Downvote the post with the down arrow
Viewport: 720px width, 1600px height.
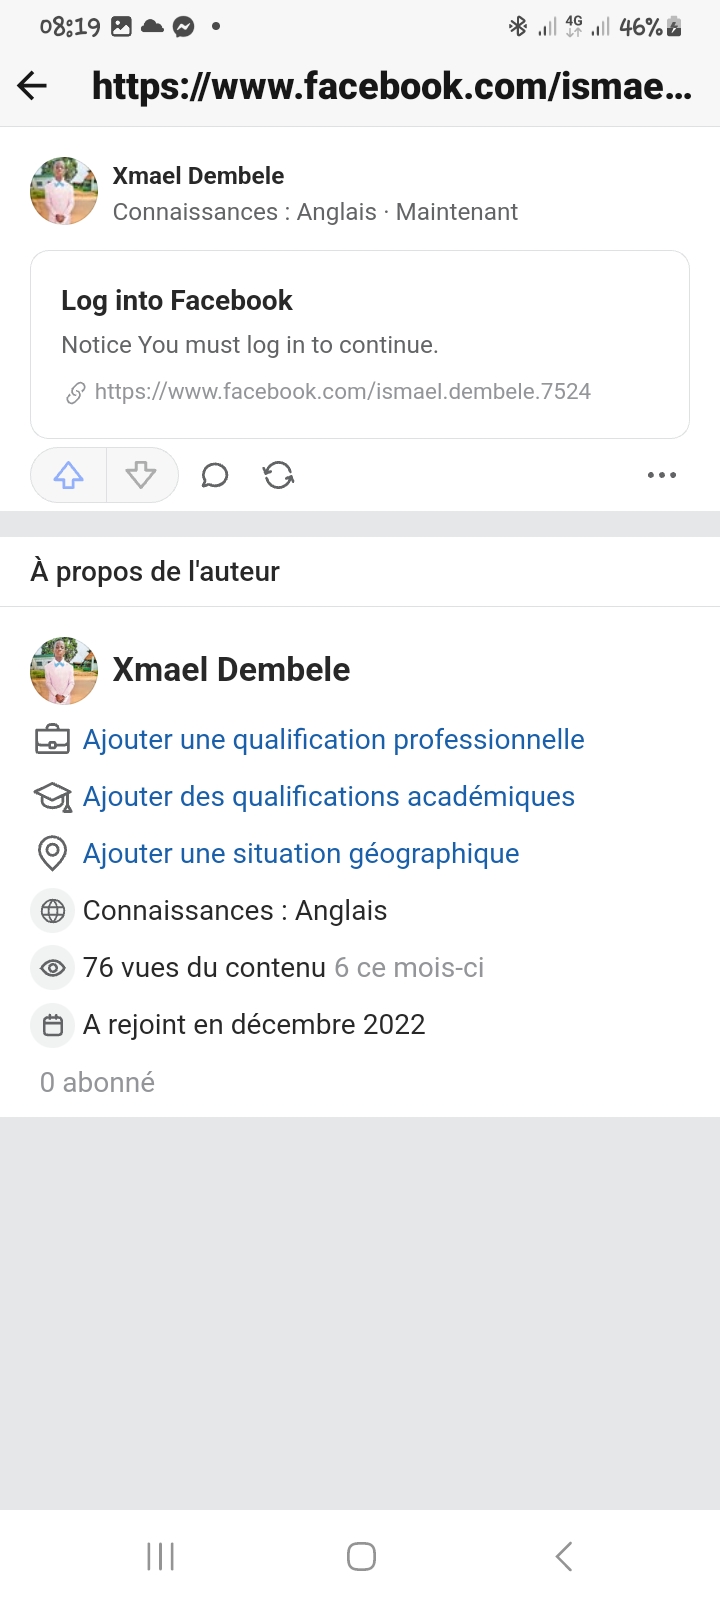141,475
